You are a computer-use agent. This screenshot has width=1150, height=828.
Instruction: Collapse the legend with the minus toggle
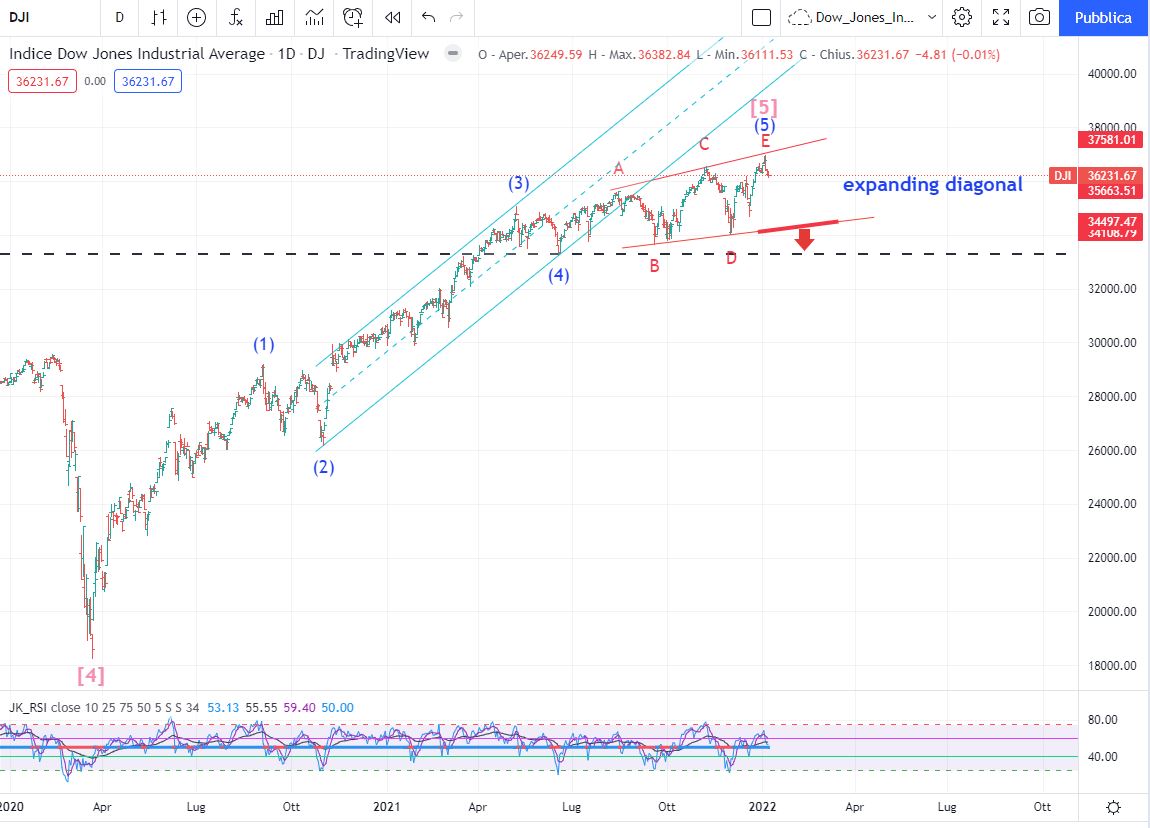tap(453, 53)
